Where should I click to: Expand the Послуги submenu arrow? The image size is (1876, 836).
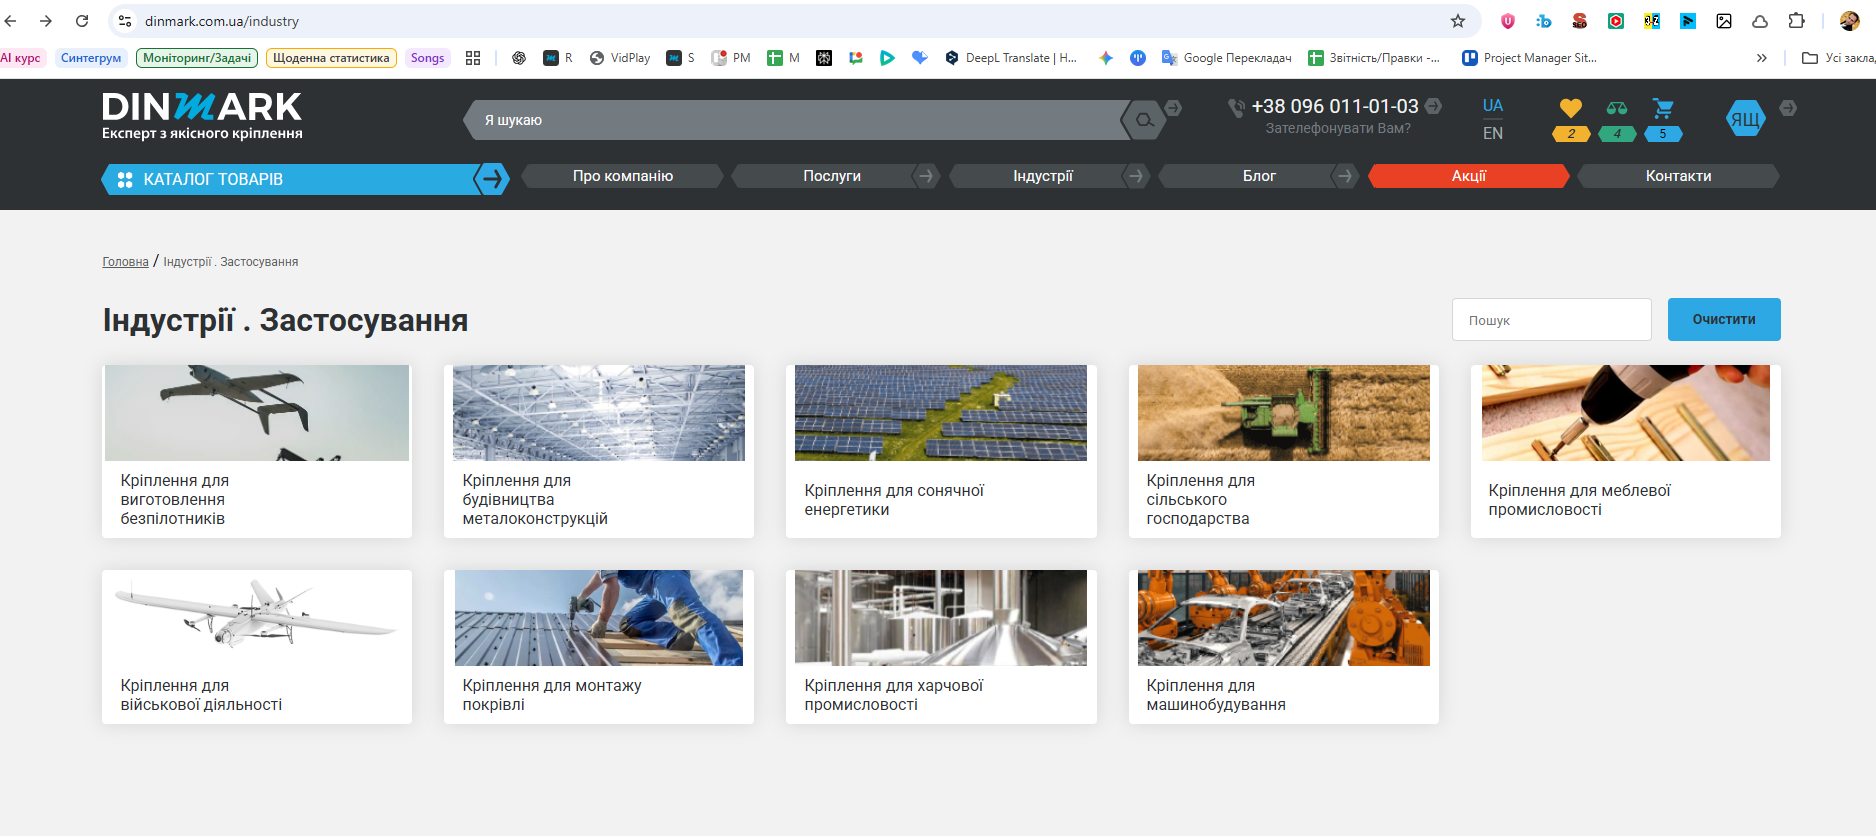[x=926, y=176]
